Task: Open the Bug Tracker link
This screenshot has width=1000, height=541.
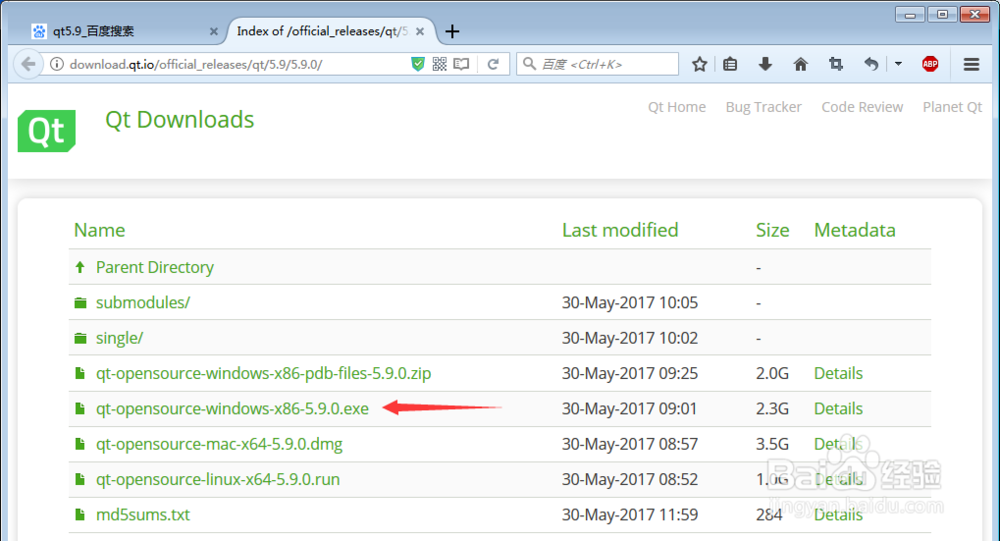Action: [x=763, y=107]
